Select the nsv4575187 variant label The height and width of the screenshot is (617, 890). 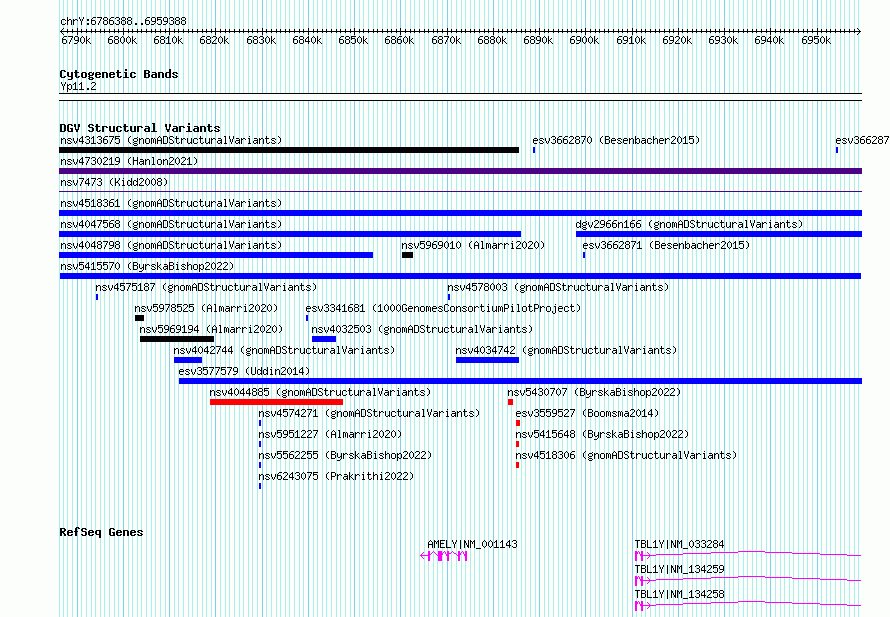pyautogui.click(x=206, y=287)
